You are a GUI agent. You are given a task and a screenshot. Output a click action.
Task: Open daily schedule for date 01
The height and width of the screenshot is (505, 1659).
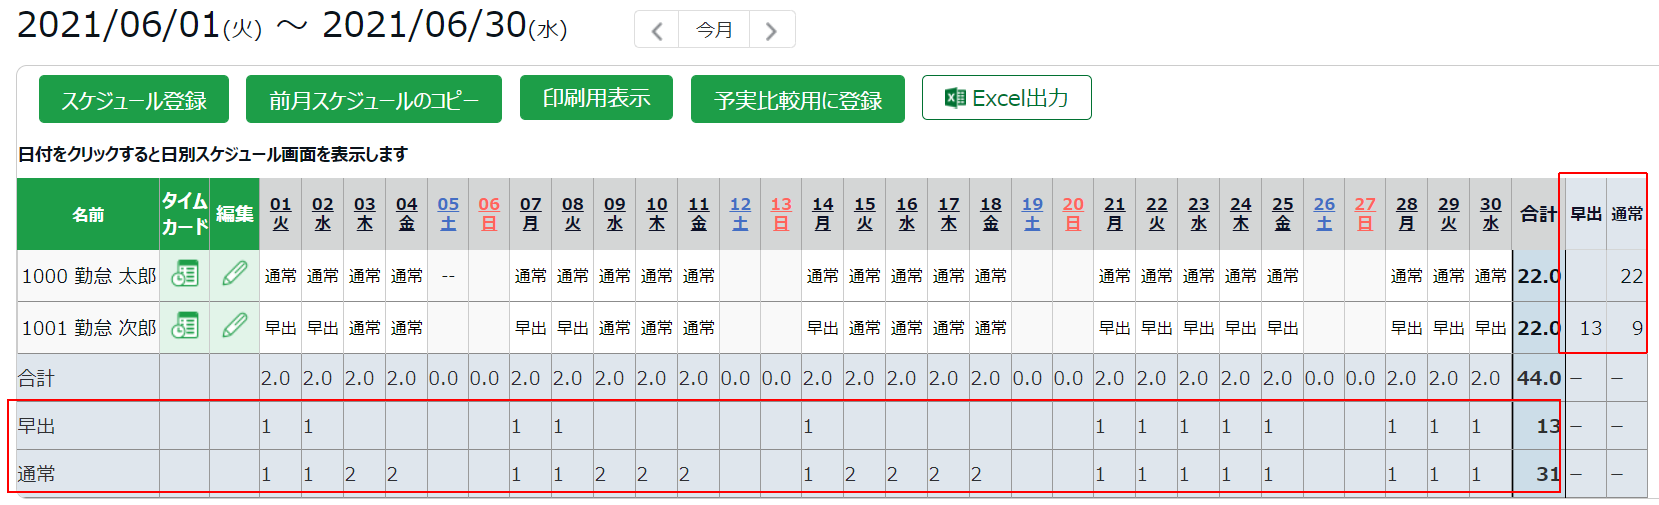pos(281,213)
